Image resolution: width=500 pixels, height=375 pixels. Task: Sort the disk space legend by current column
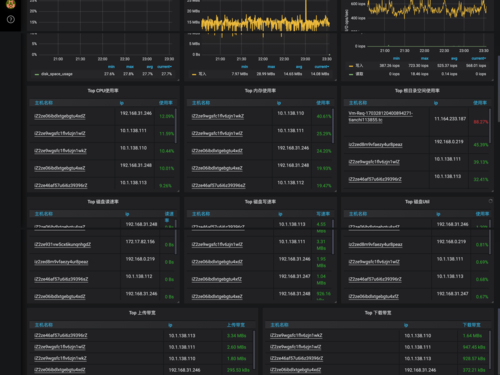[x=164, y=67]
